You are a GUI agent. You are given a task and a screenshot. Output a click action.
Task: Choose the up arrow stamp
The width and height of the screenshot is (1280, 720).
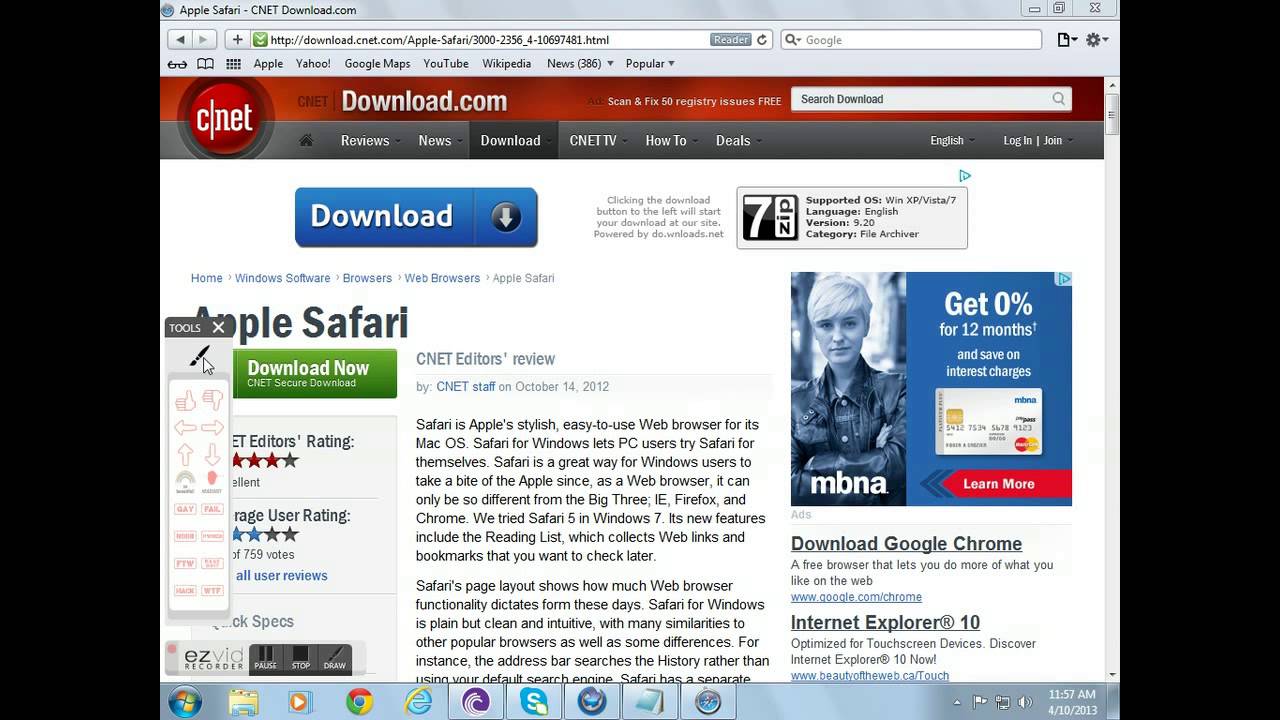coord(185,455)
